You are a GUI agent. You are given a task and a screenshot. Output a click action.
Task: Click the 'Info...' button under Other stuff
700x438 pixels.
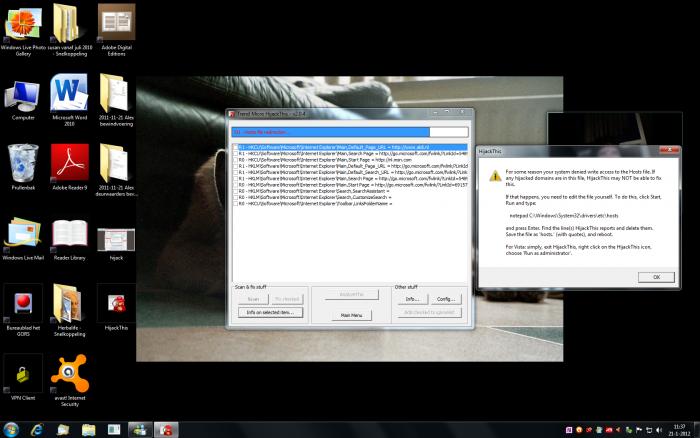[412, 299]
